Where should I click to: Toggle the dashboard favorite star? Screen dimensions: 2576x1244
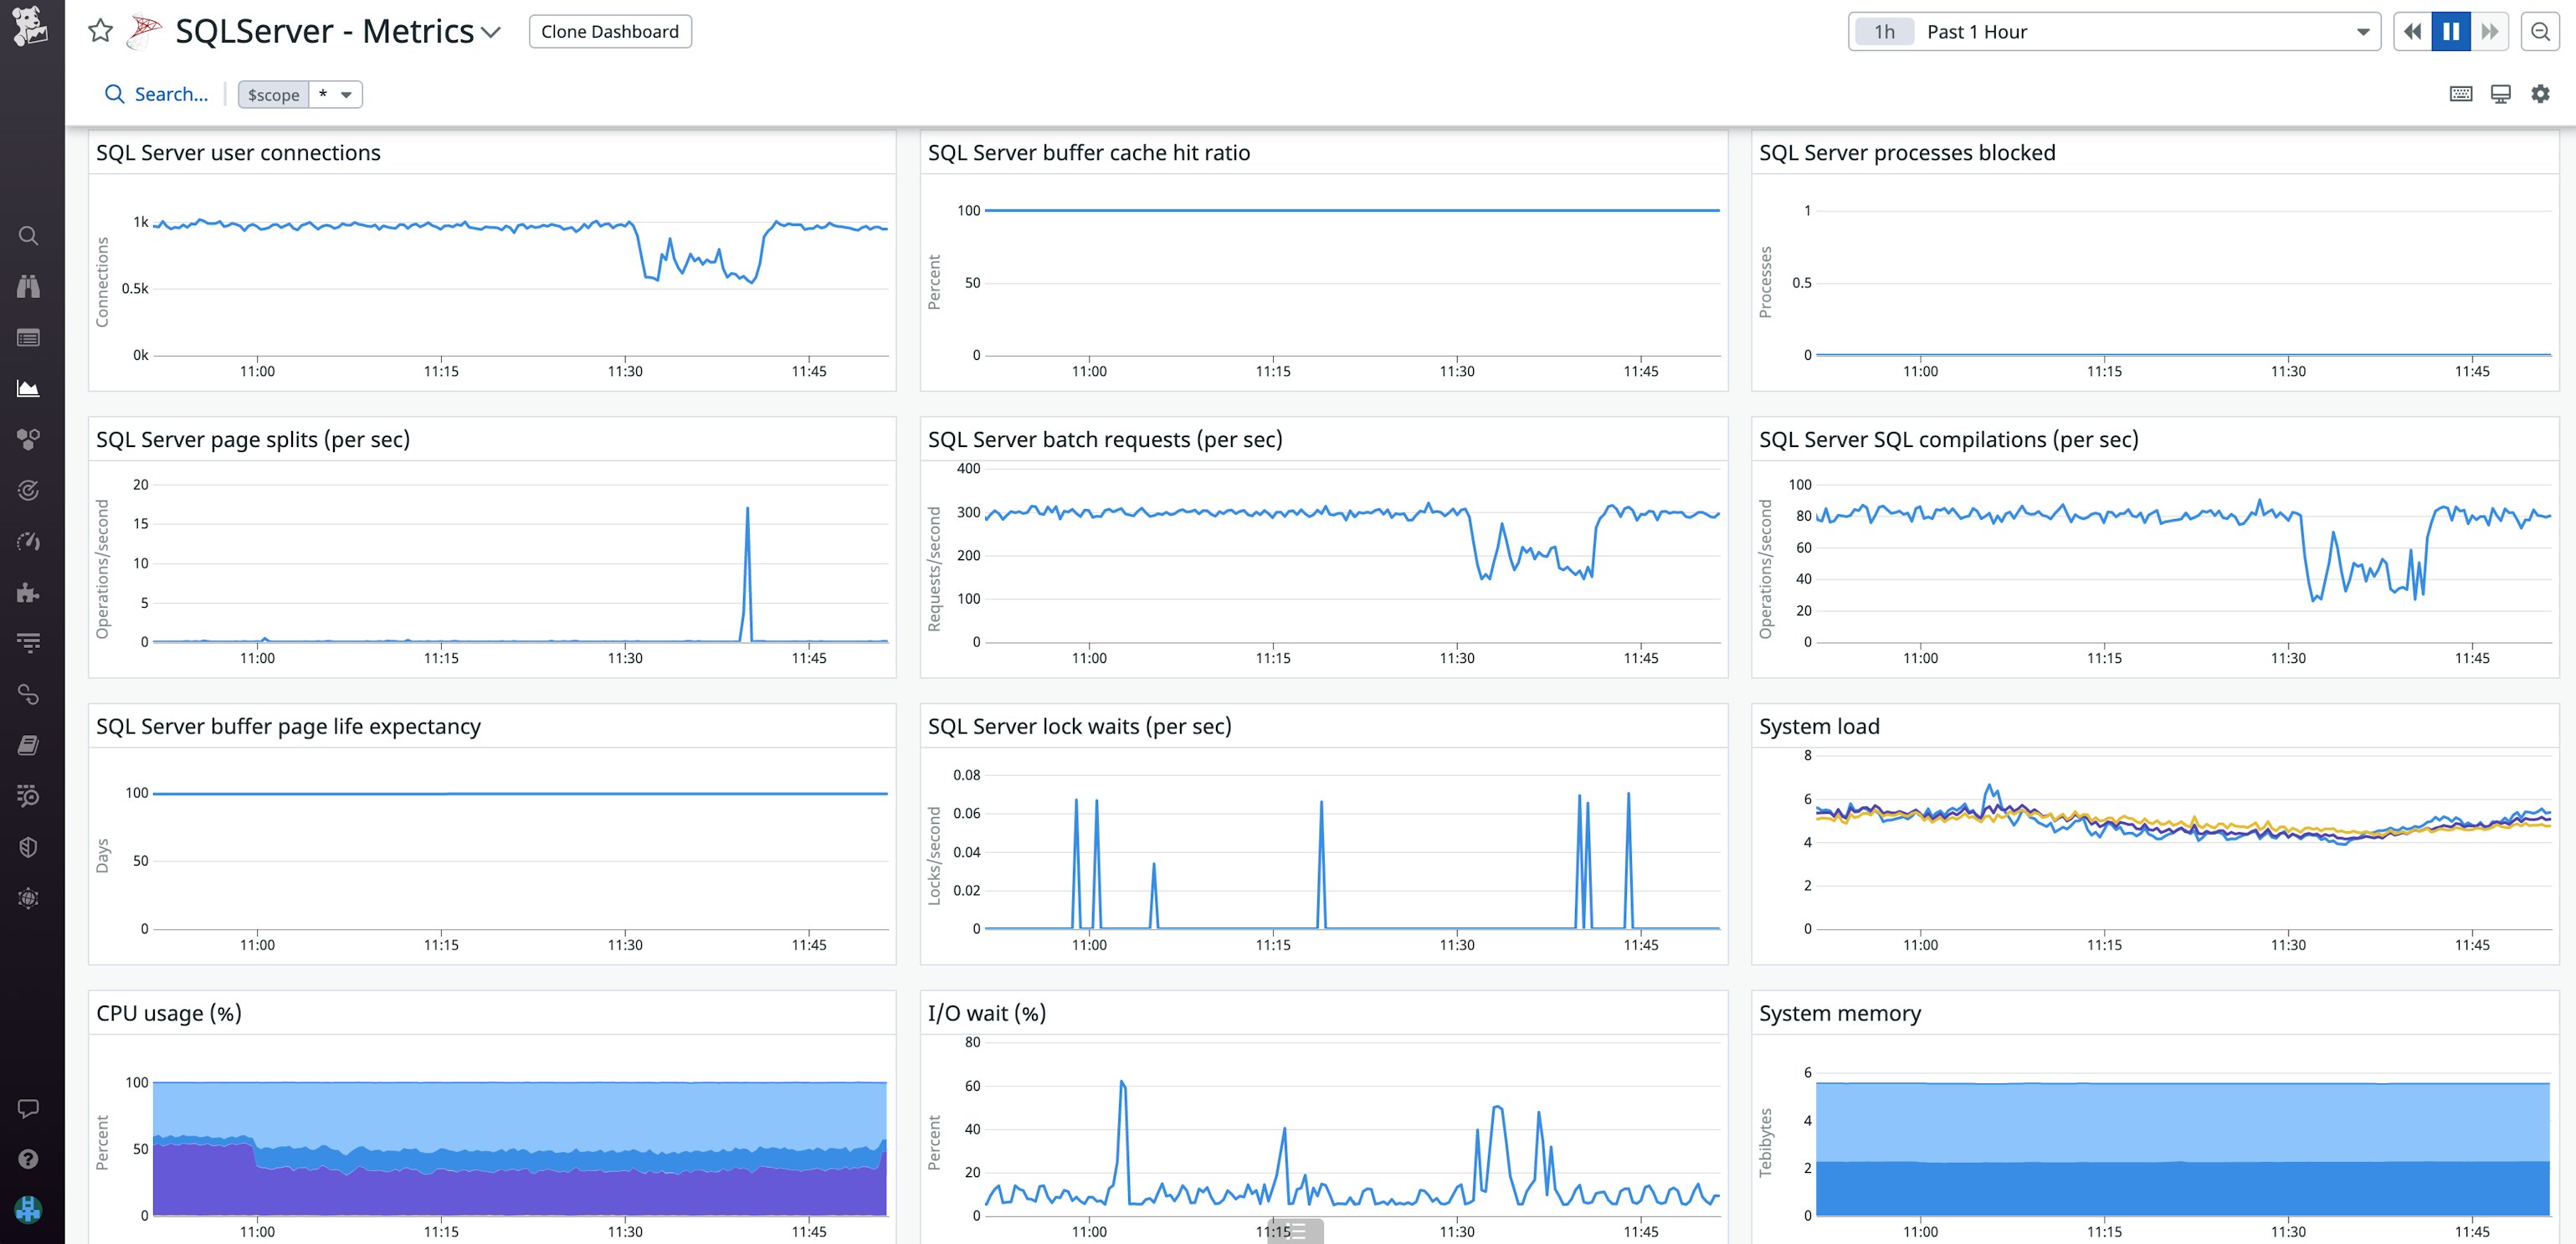[x=100, y=31]
